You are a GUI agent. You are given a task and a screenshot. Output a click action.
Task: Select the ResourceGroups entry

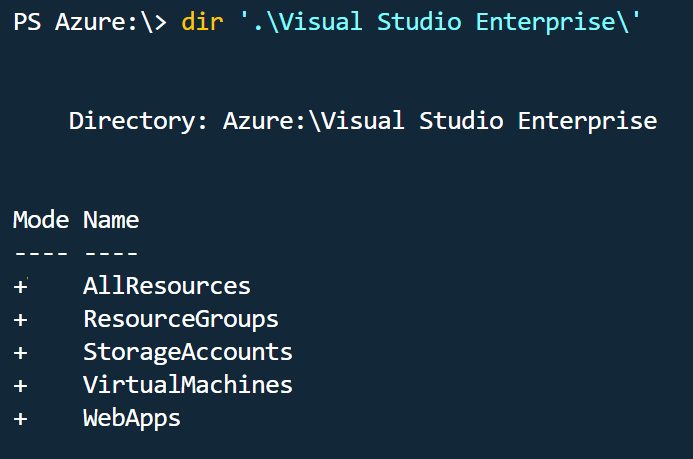tap(181, 319)
